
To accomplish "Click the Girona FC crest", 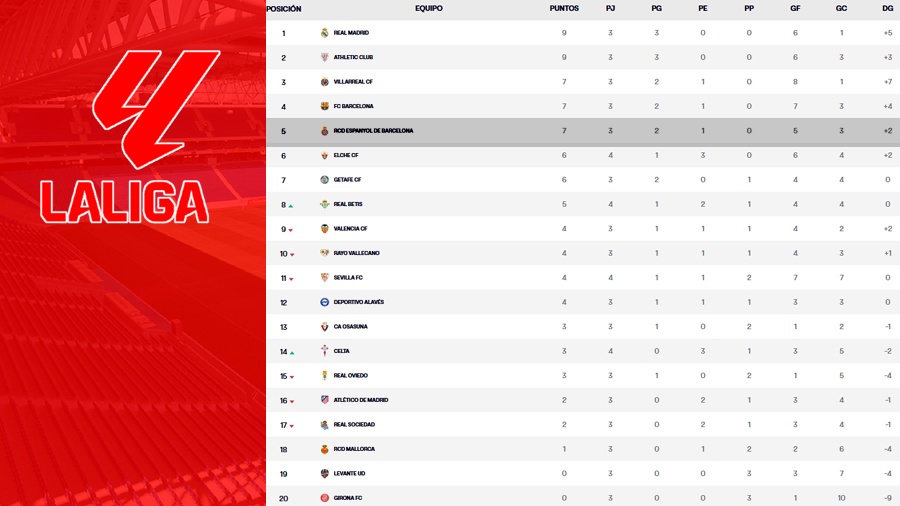I will point(324,498).
